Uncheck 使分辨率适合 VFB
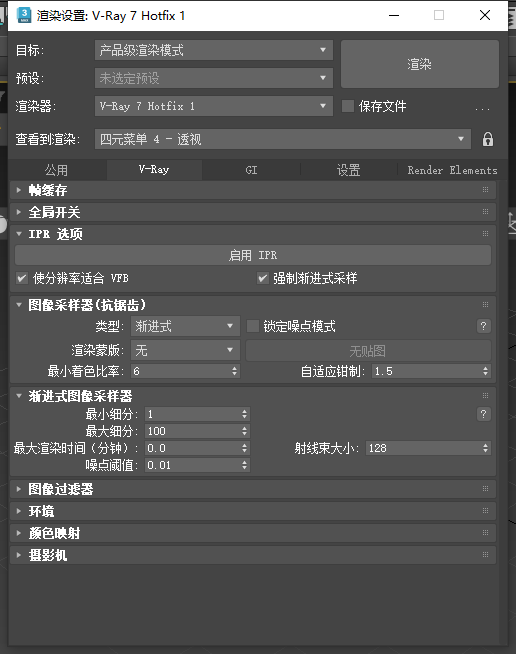Viewport: 516px width, 654px height. click(x=22, y=278)
